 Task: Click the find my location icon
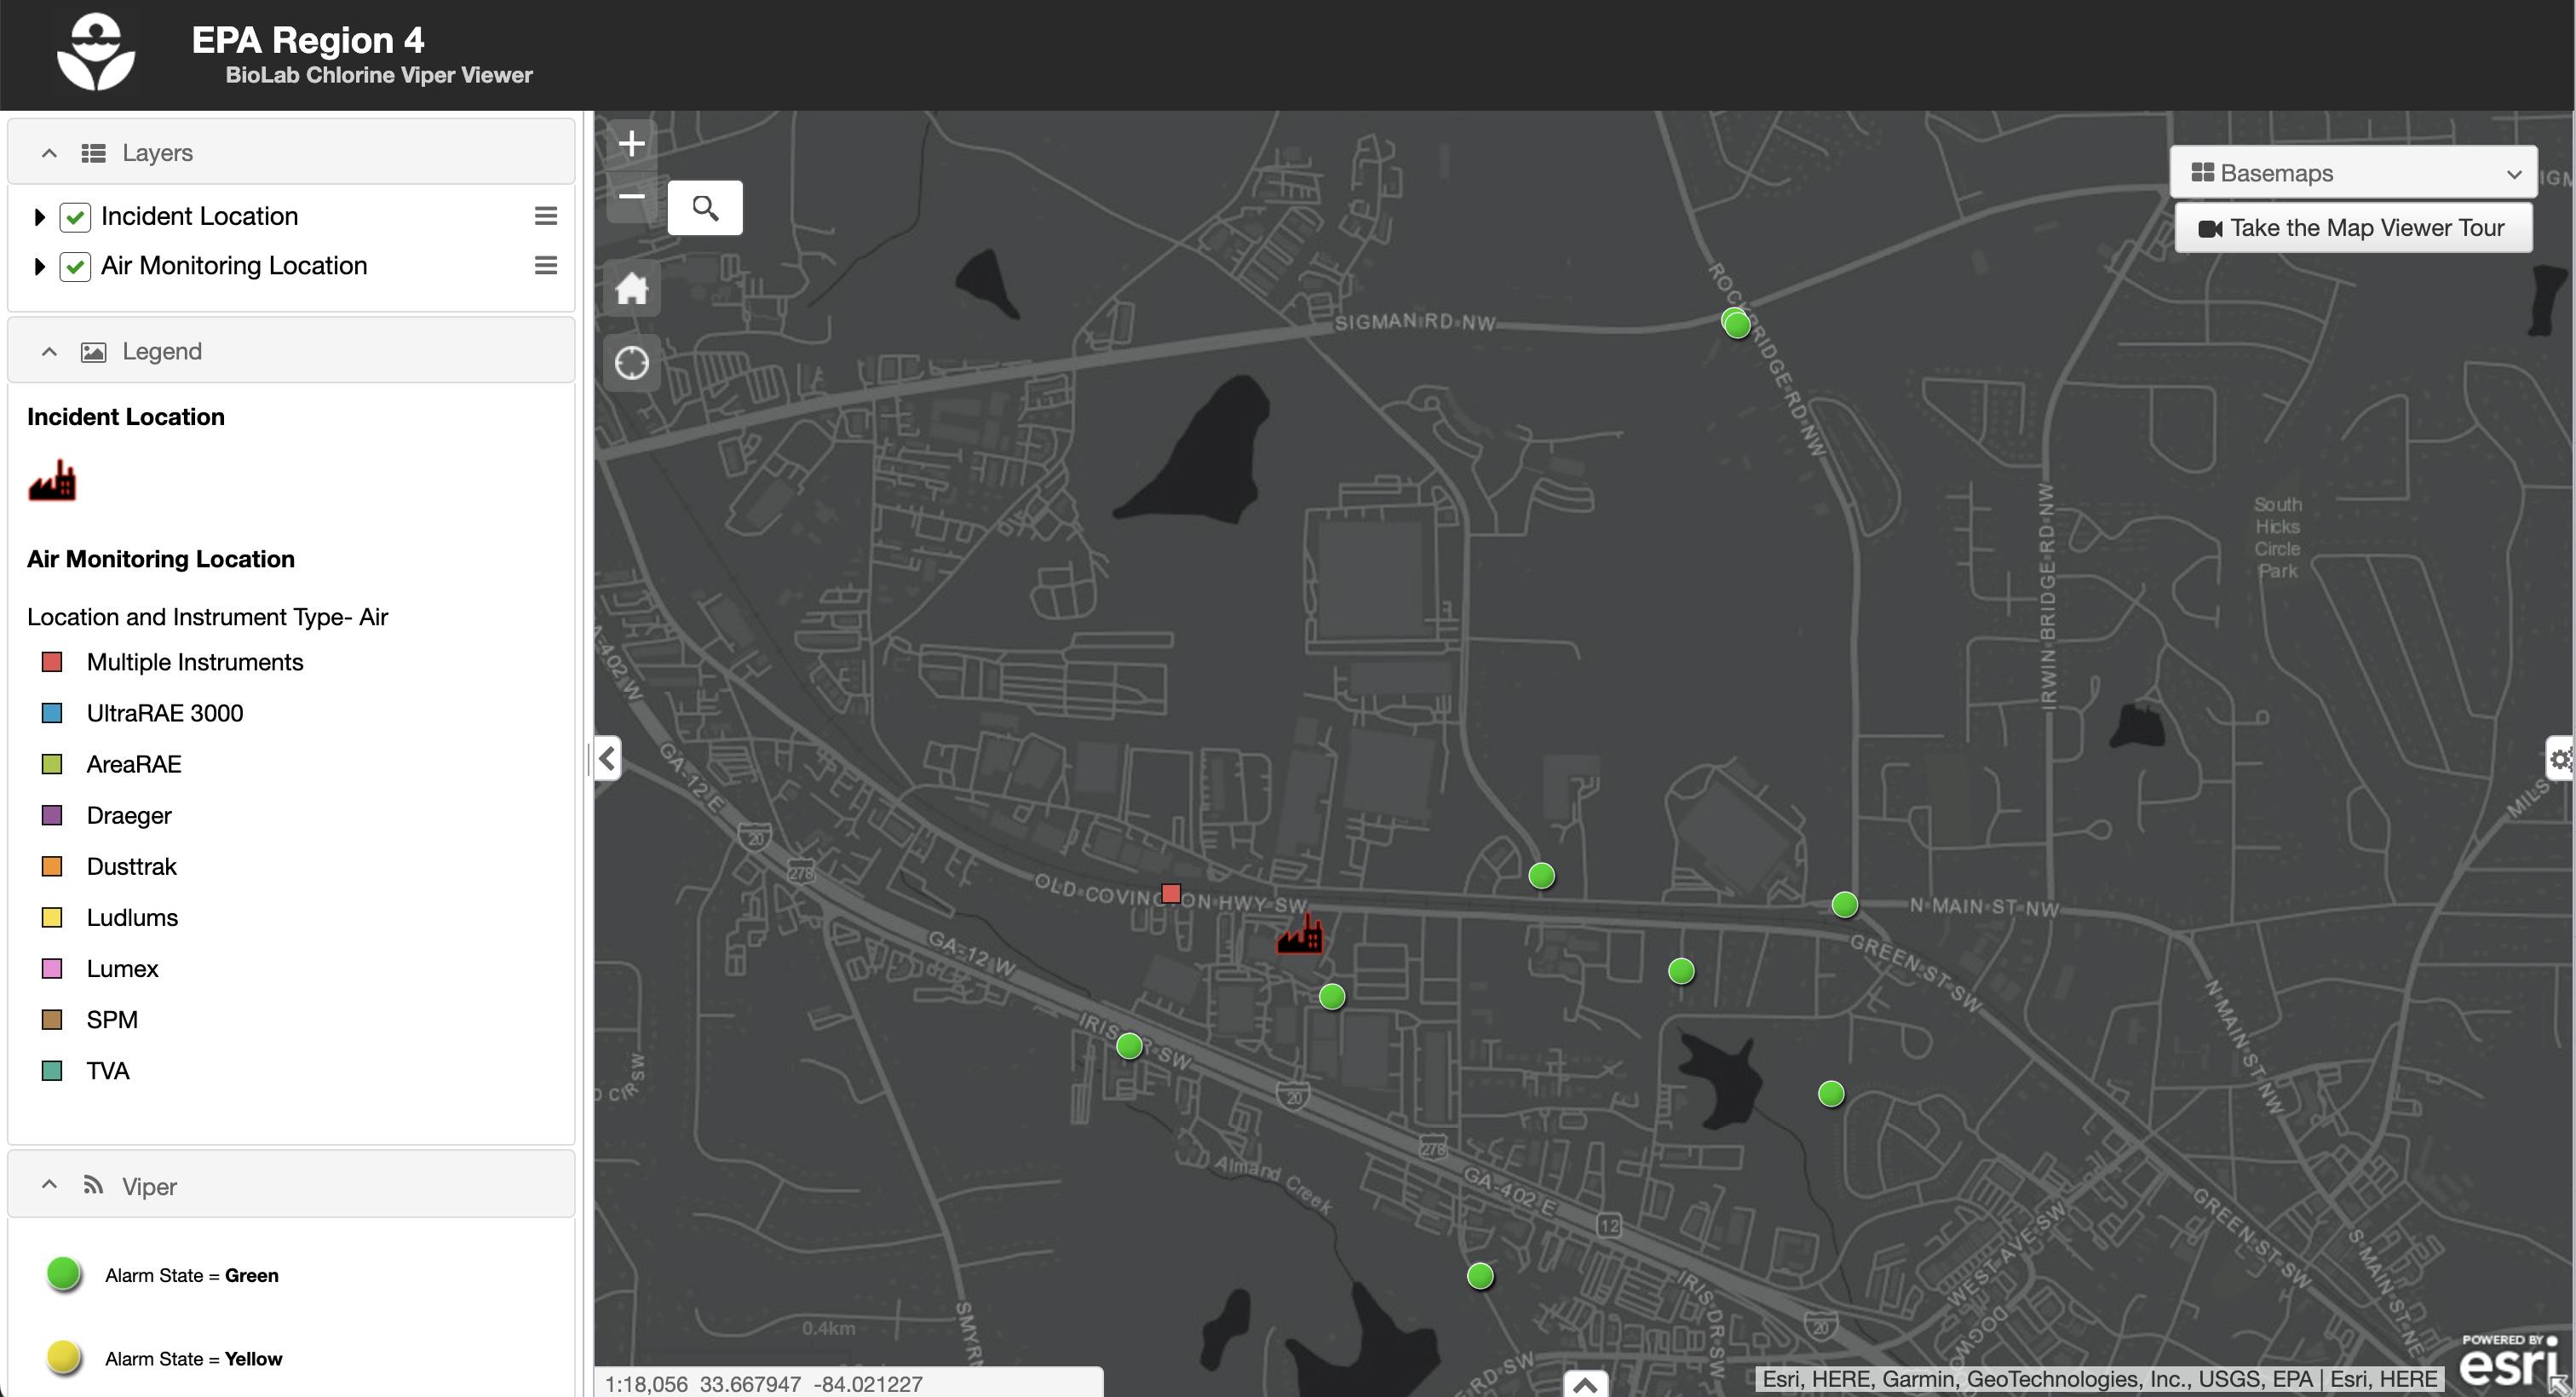click(632, 364)
